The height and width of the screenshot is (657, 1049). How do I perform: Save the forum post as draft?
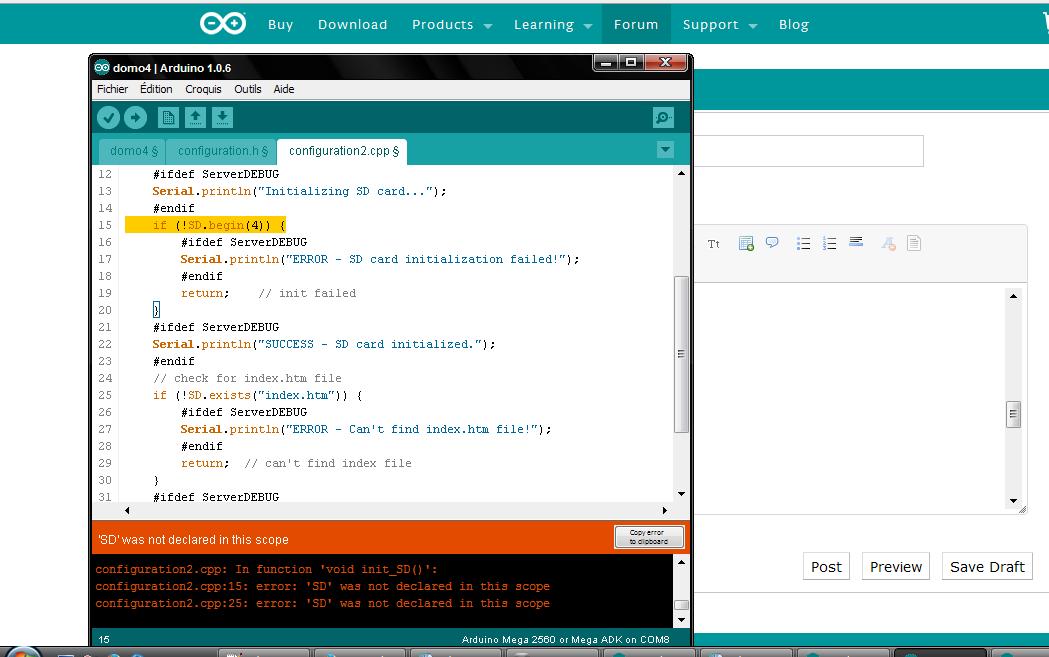tap(987, 566)
